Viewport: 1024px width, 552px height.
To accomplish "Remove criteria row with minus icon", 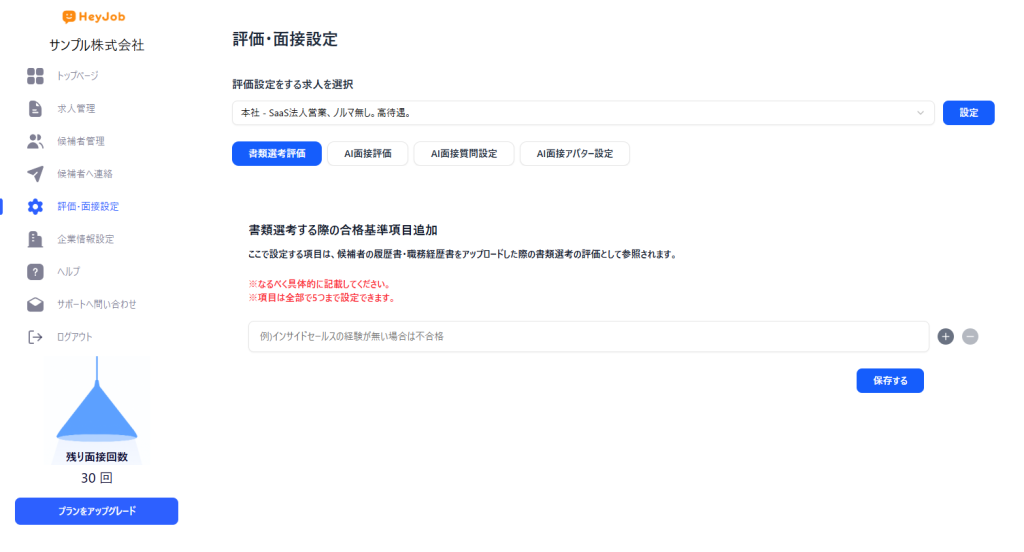I will tap(970, 337).
